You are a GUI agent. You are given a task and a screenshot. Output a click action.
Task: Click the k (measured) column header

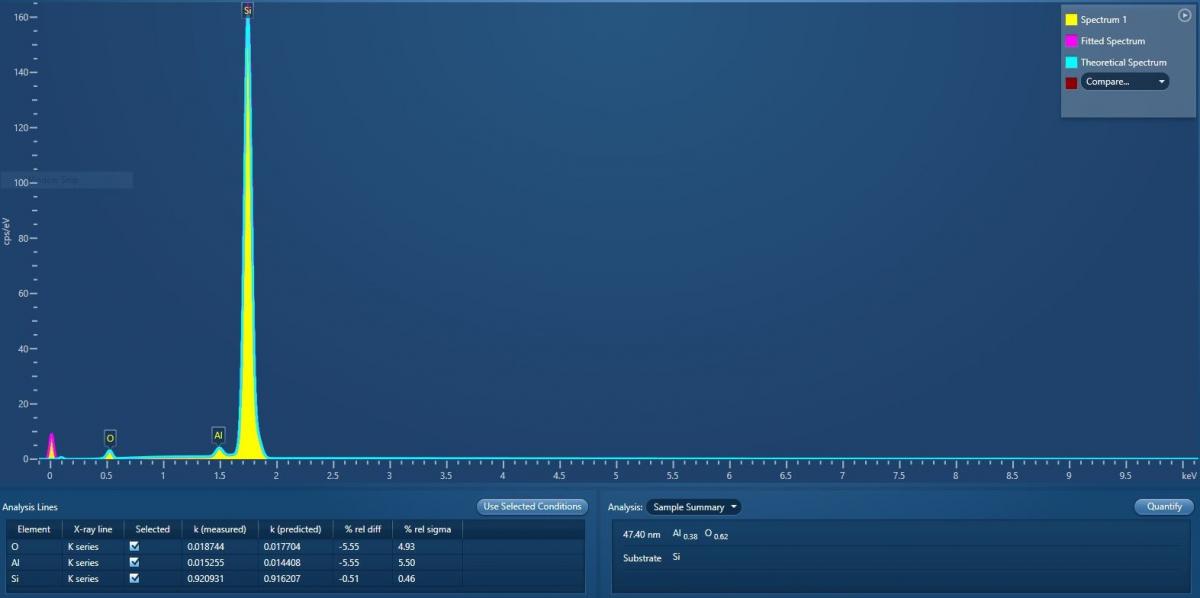click(x=219, y=529)
